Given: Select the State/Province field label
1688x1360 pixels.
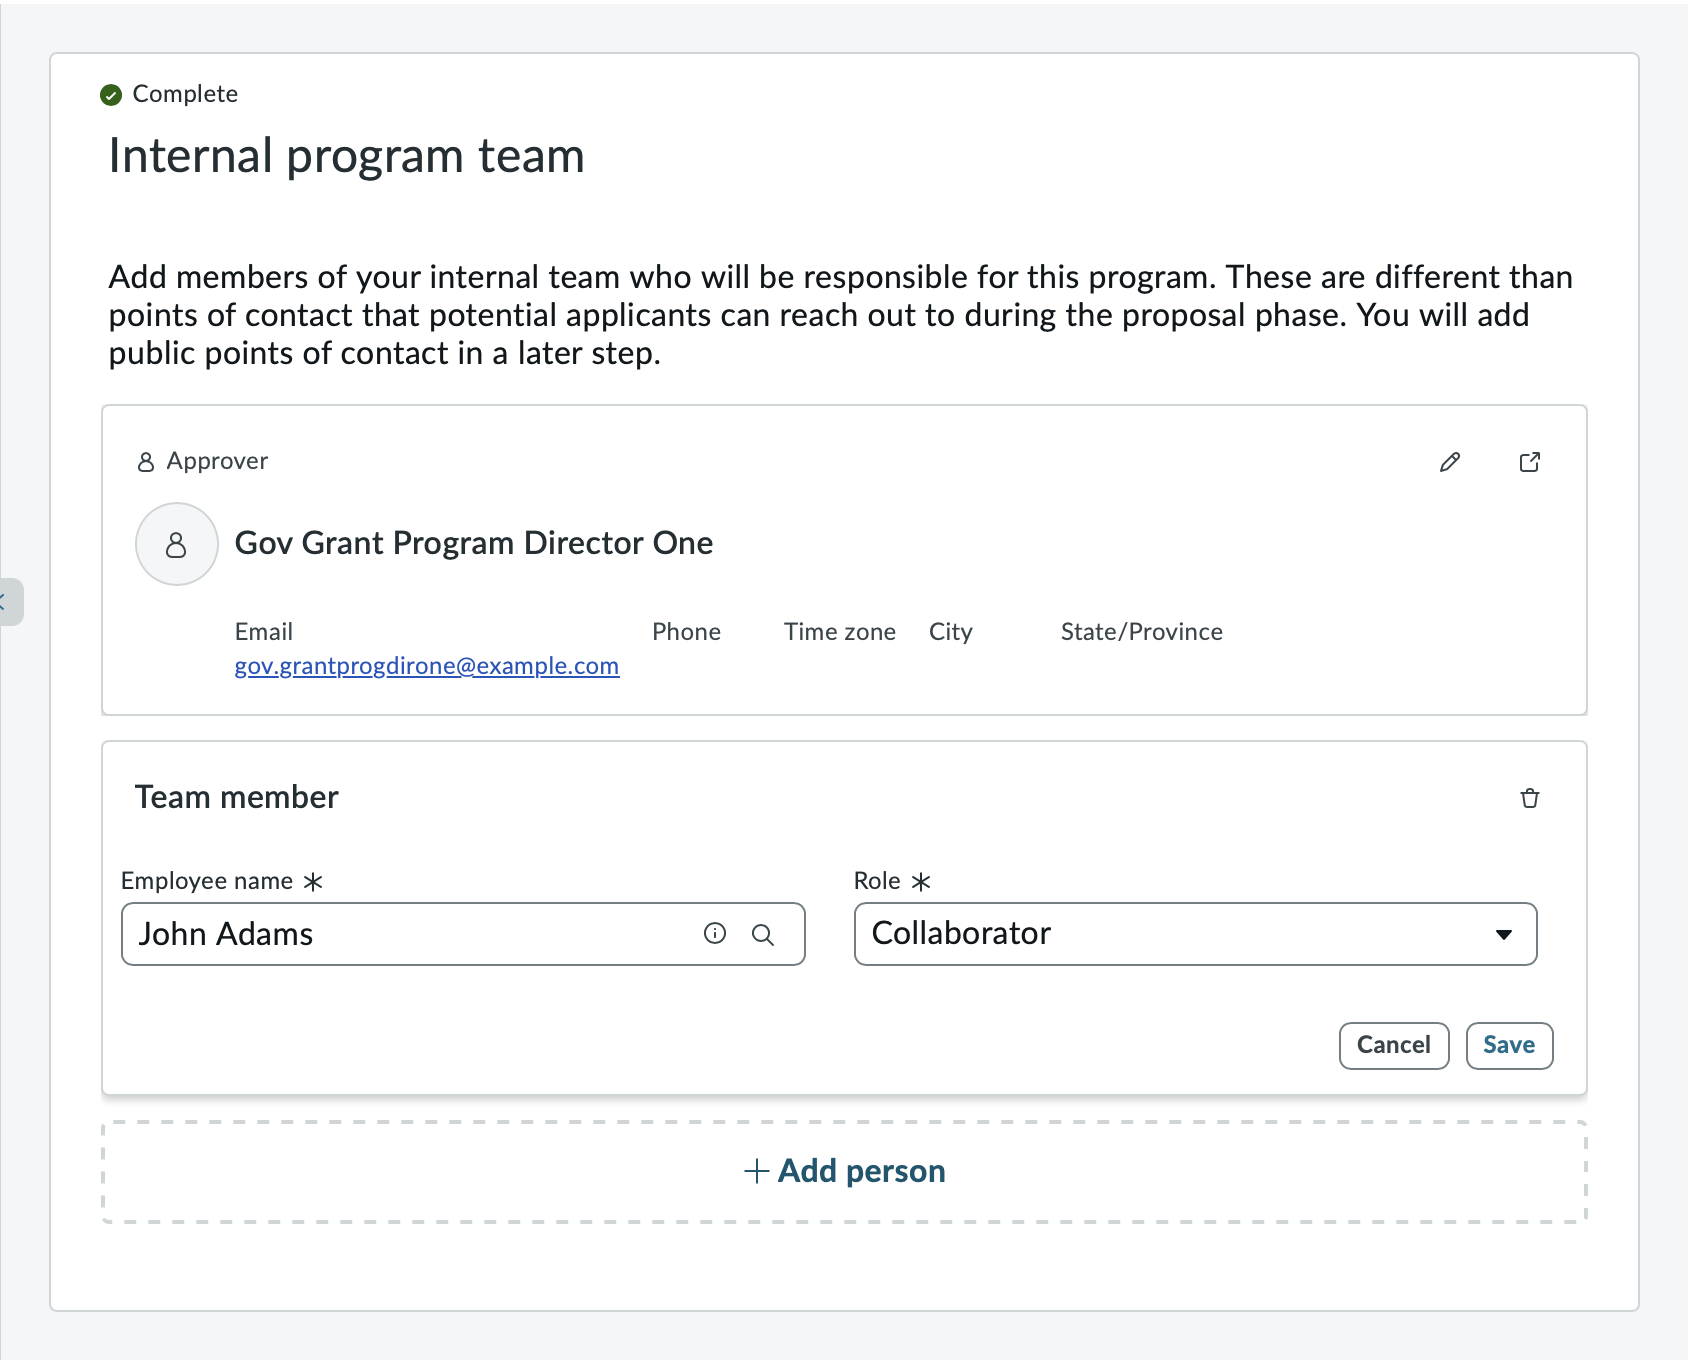Looking at the screenshot, I should [1142, 632].
